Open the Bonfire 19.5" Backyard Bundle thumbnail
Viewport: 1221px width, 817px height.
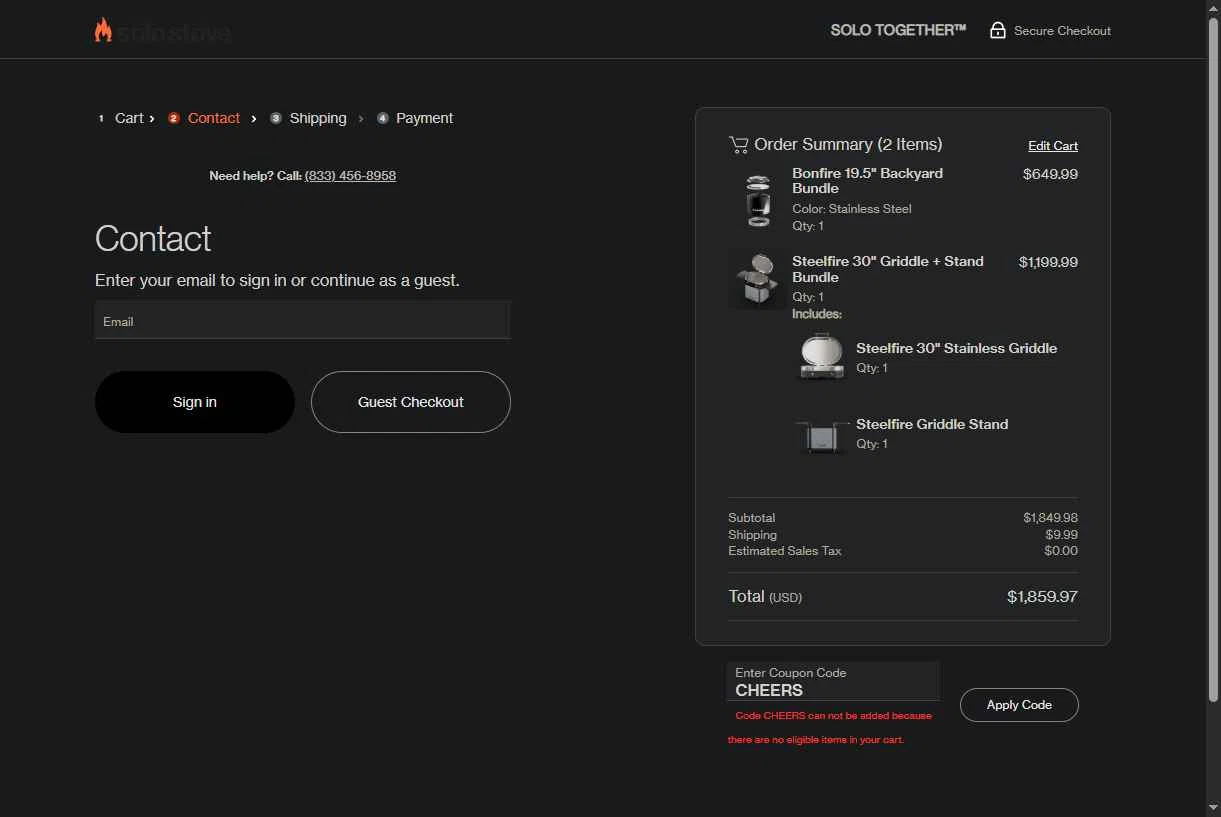[x=758, y=201]
